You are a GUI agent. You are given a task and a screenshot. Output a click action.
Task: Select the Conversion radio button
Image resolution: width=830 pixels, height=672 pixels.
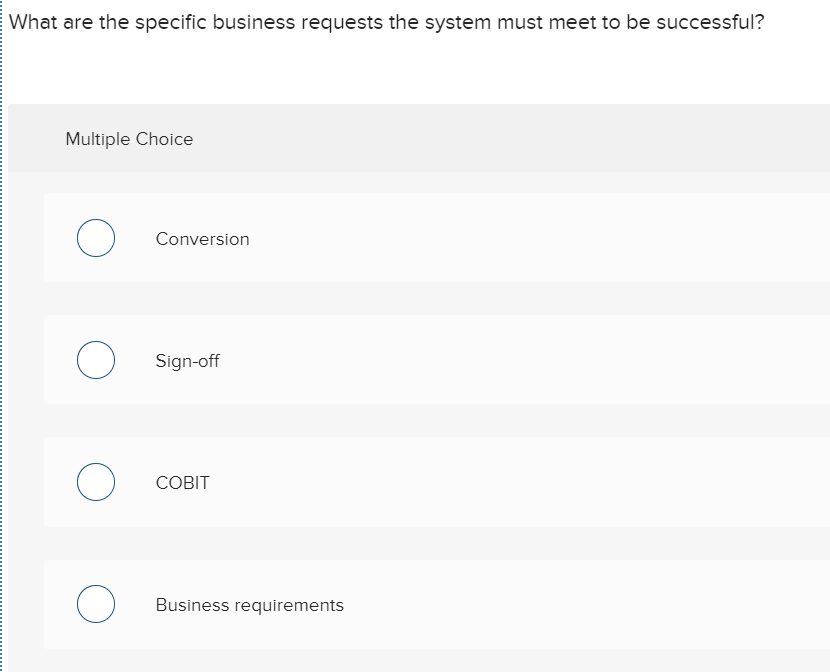[95, 238]
